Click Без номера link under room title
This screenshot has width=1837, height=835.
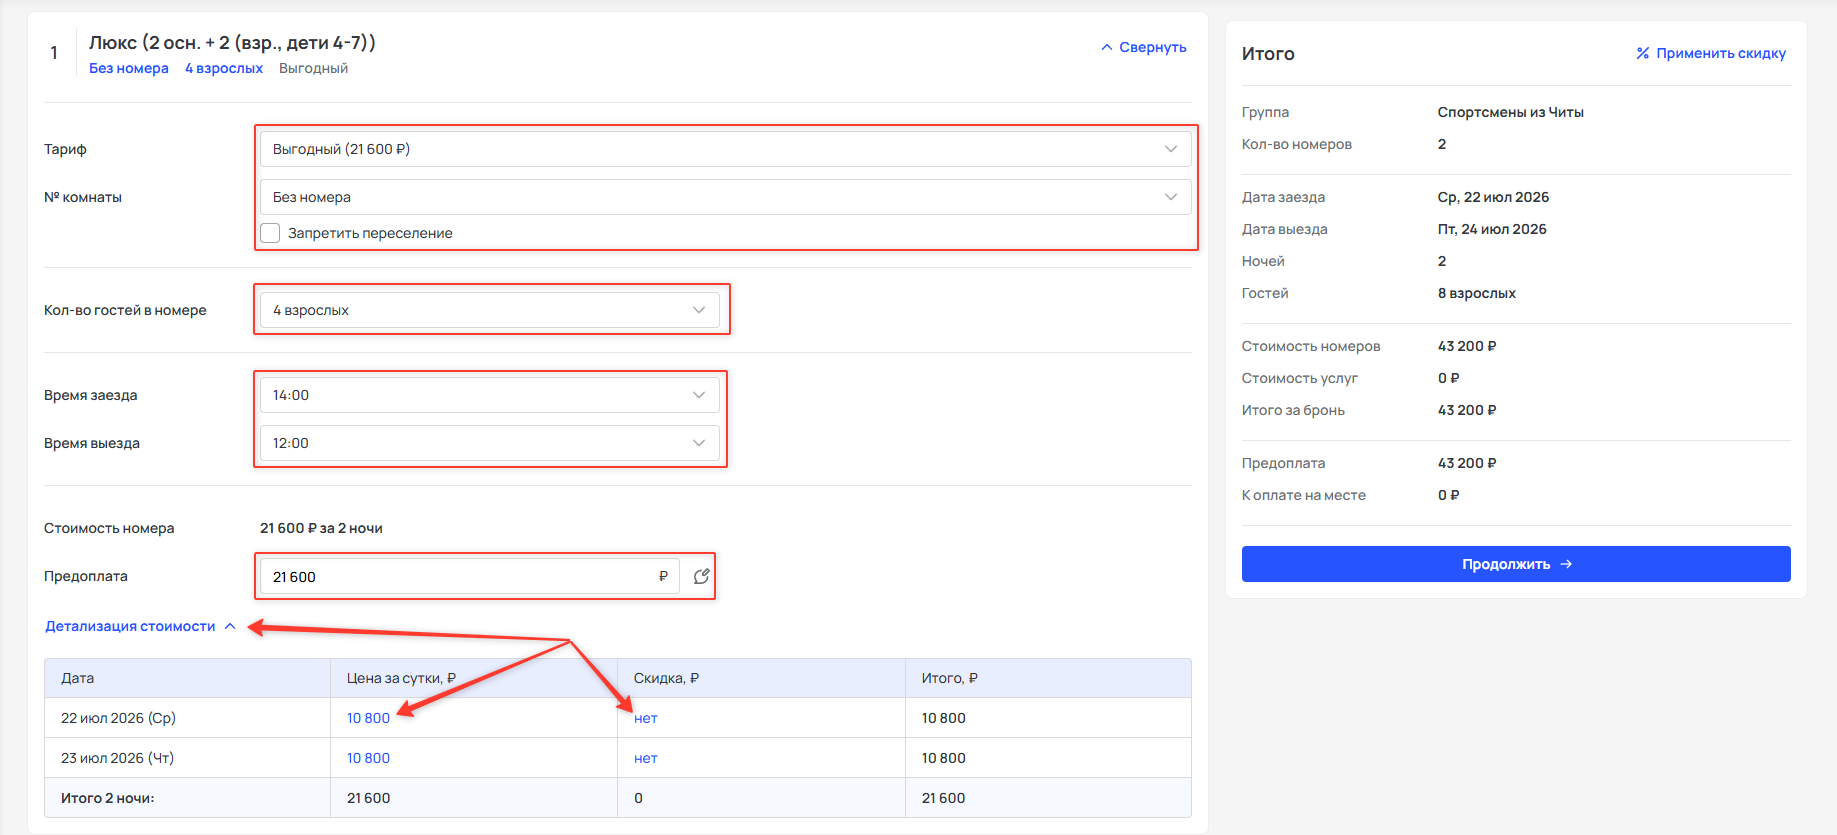click(129, 68)
